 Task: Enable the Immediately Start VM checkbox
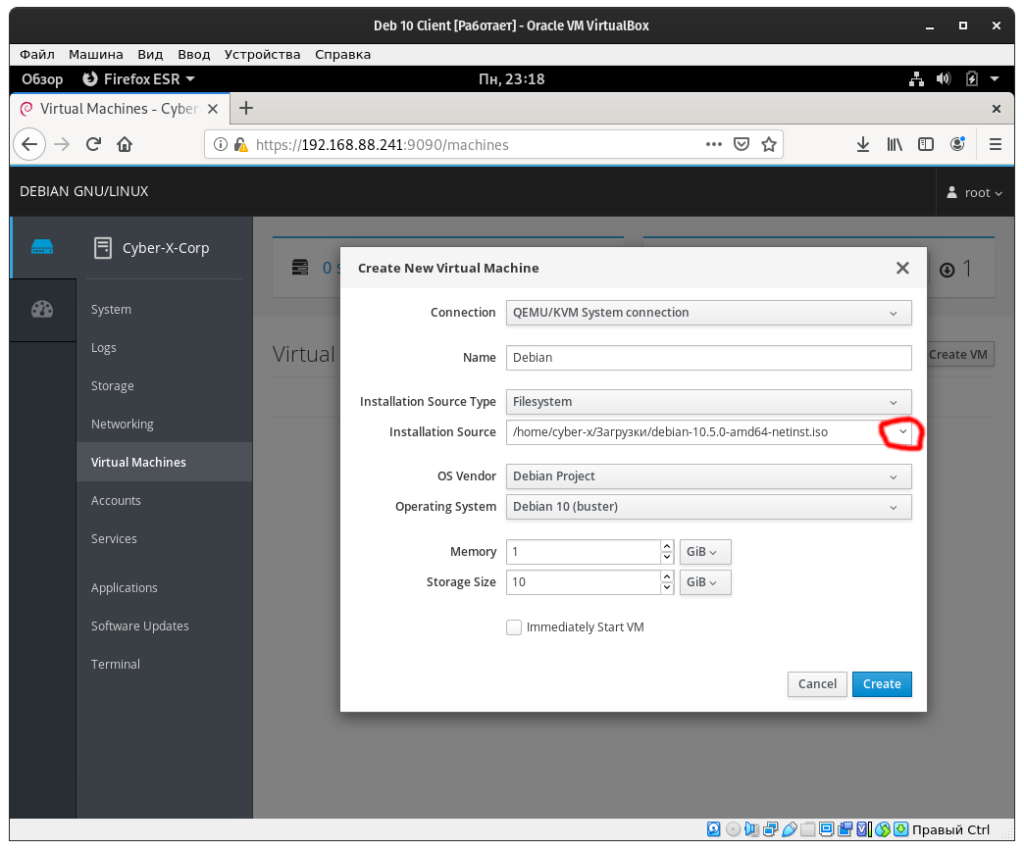click(514, 627)
